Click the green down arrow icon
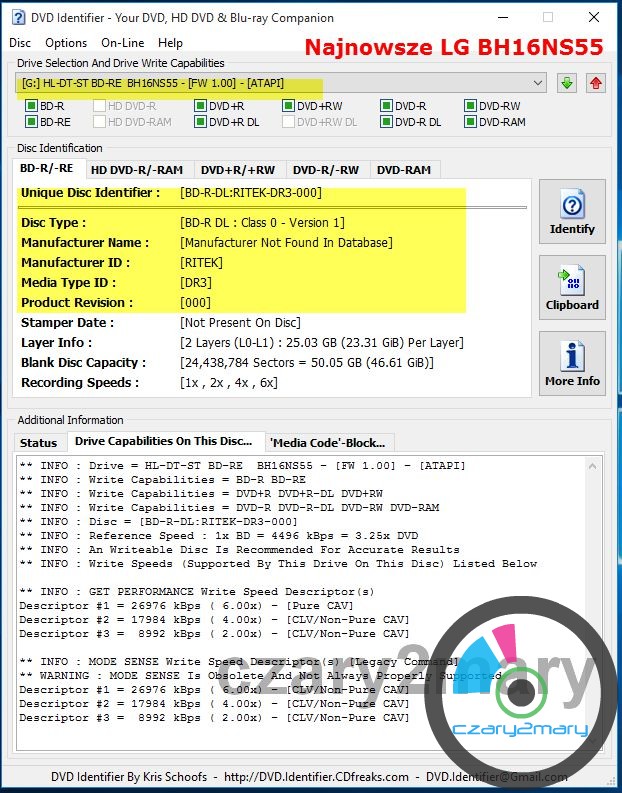The height and width of the screenshot is (793, 622). (x=568, y=83)
